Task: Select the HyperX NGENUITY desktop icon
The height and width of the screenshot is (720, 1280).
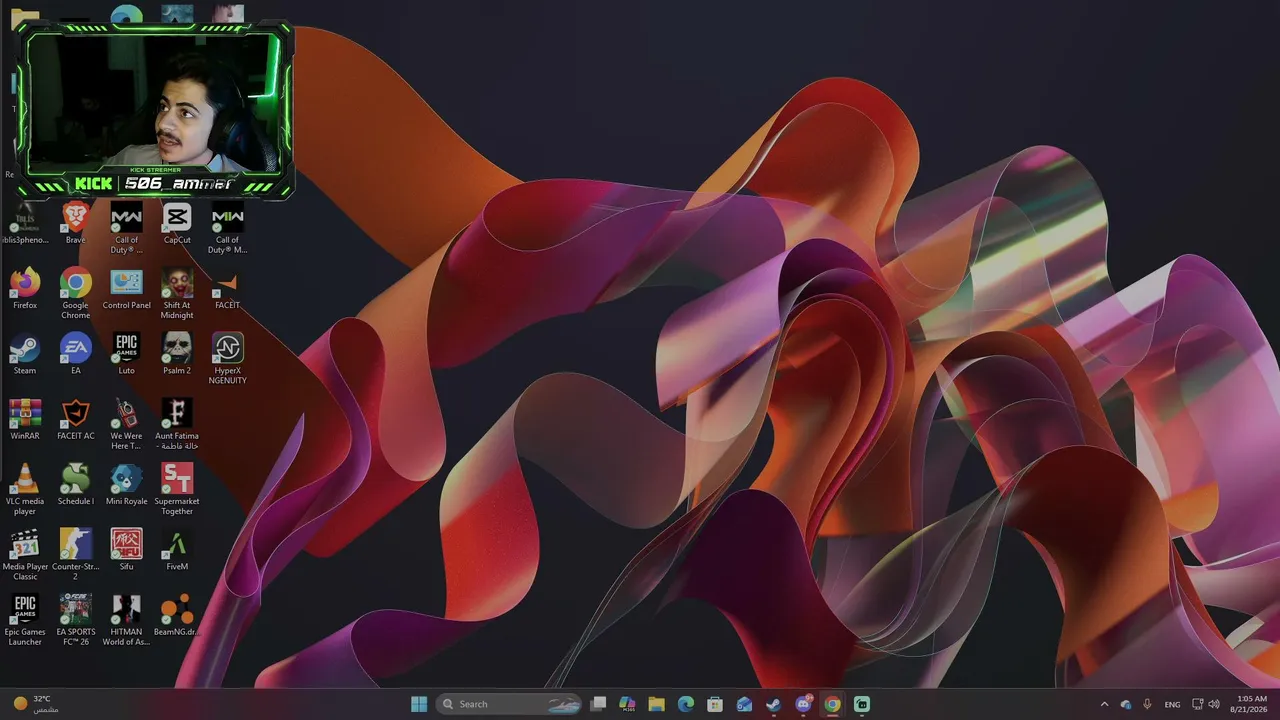Action: (x=227, y=348)
